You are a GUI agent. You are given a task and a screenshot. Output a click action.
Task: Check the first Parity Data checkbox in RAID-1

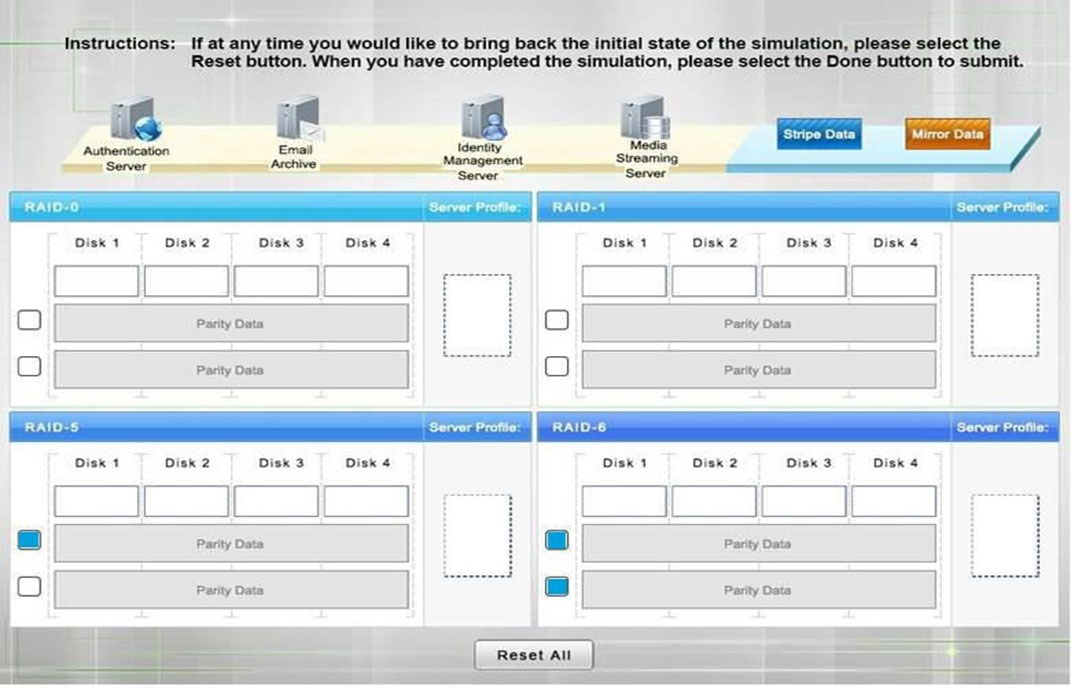[x=557, y=320]
